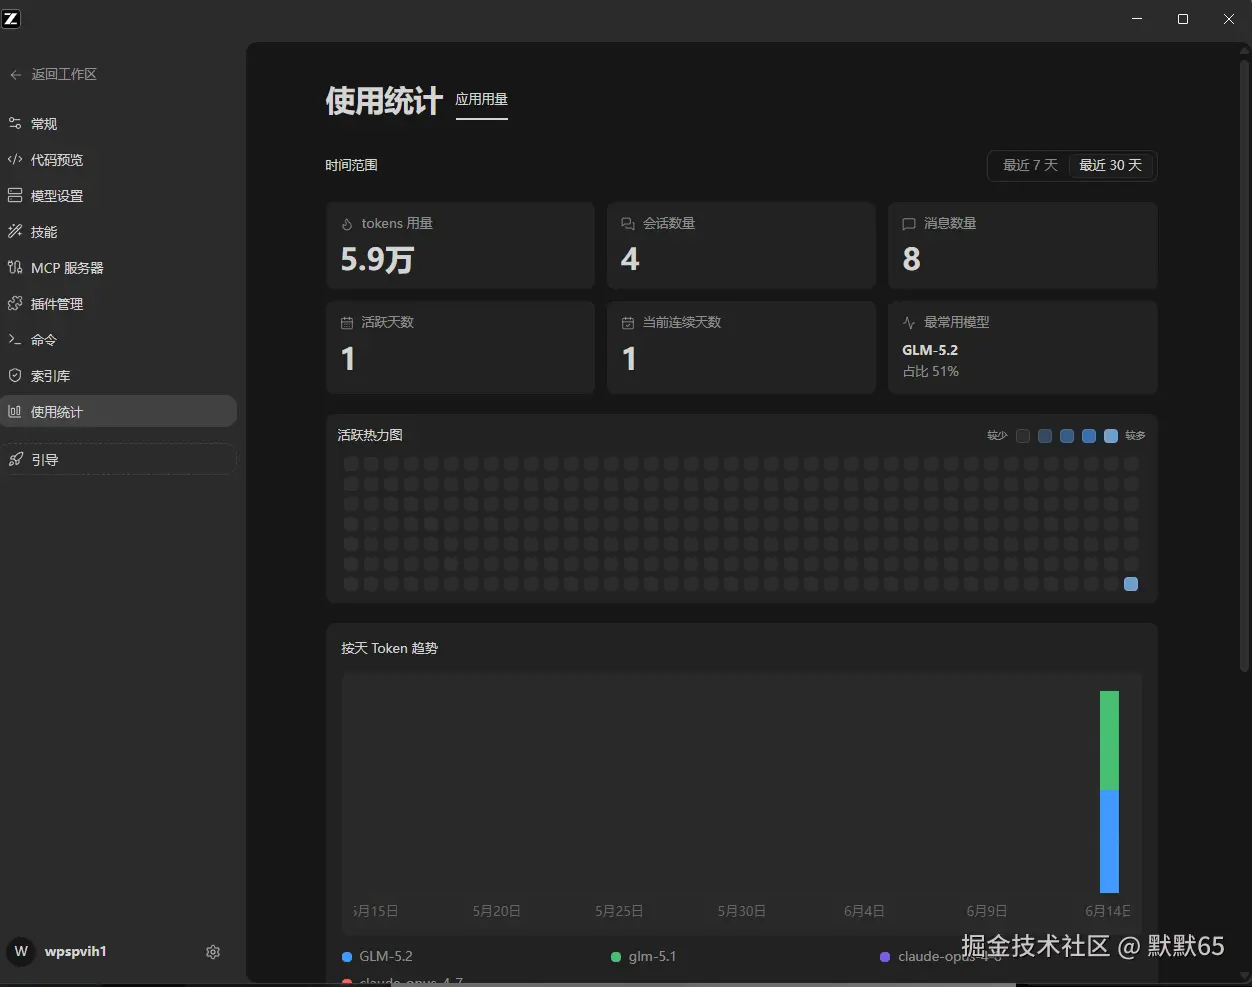
Task: Click the tokens 用量 flame icon
Action: click(347, 224)
